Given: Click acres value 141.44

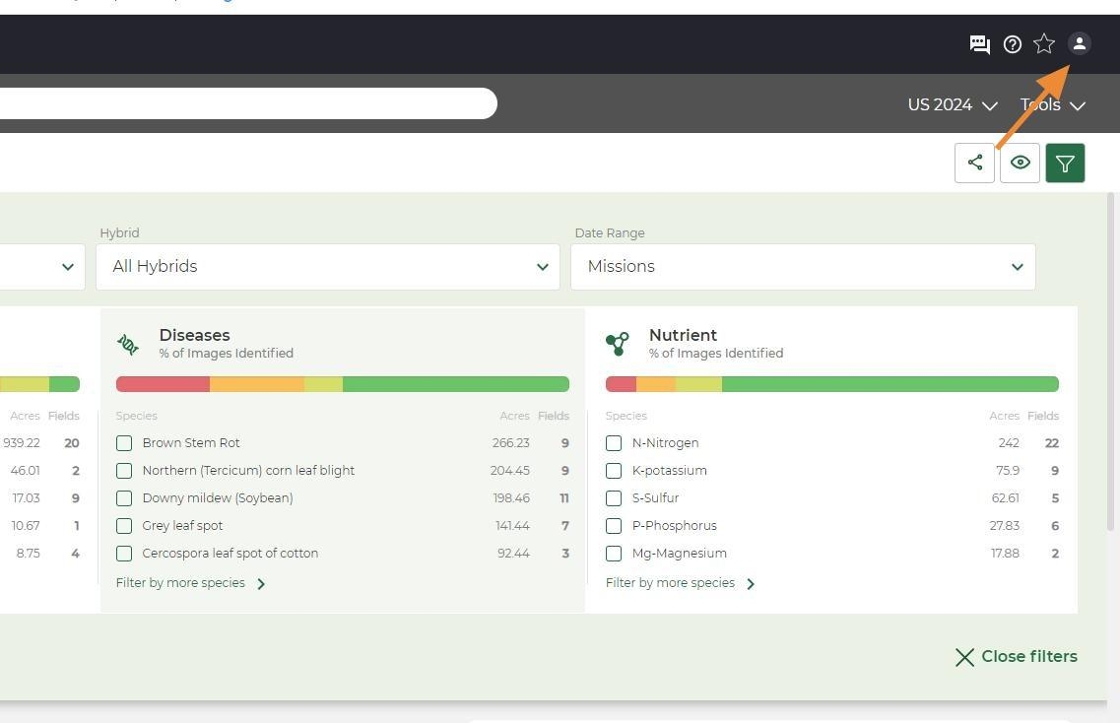Looking at the screenshot, I should coord(512,526).
